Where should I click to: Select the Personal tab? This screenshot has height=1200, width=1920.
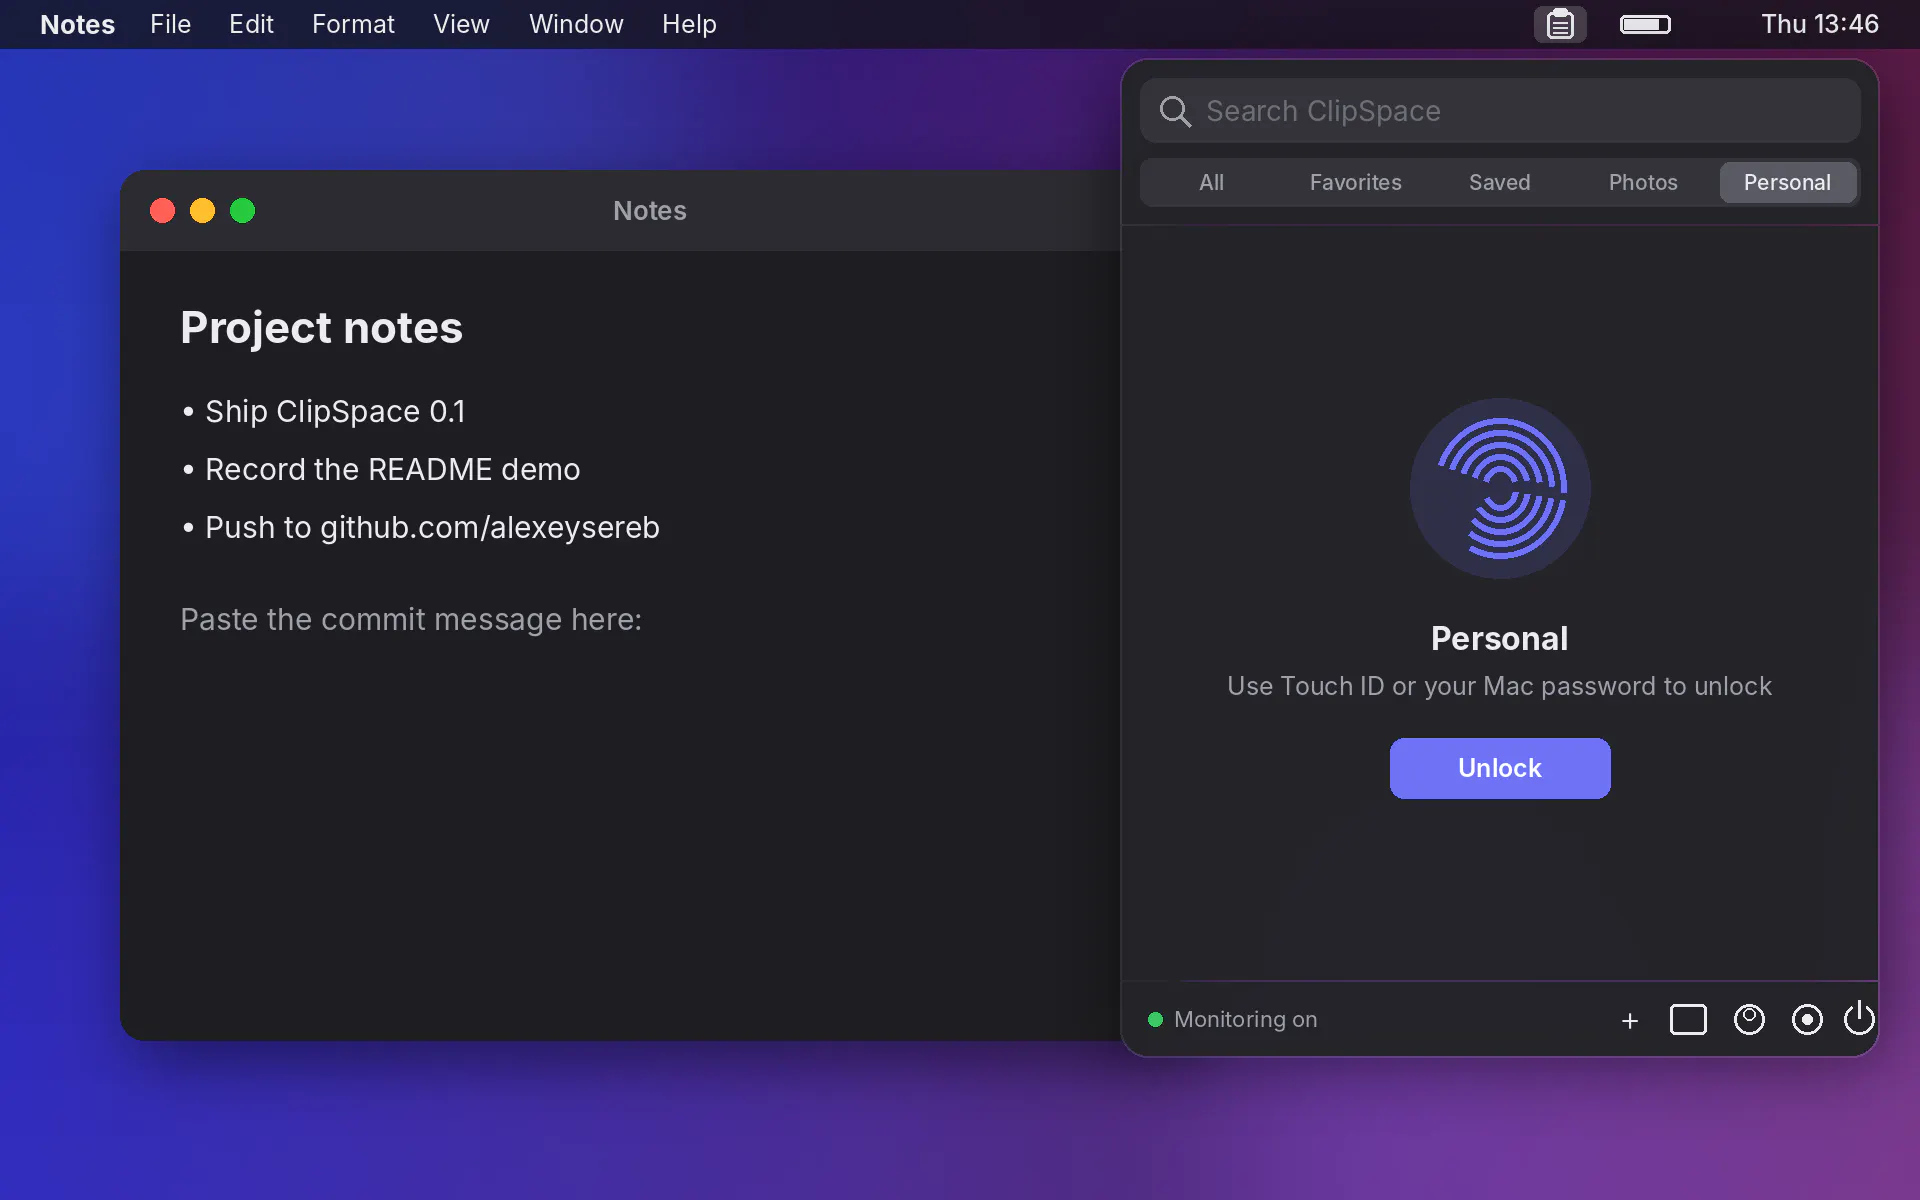point(1787,182)
